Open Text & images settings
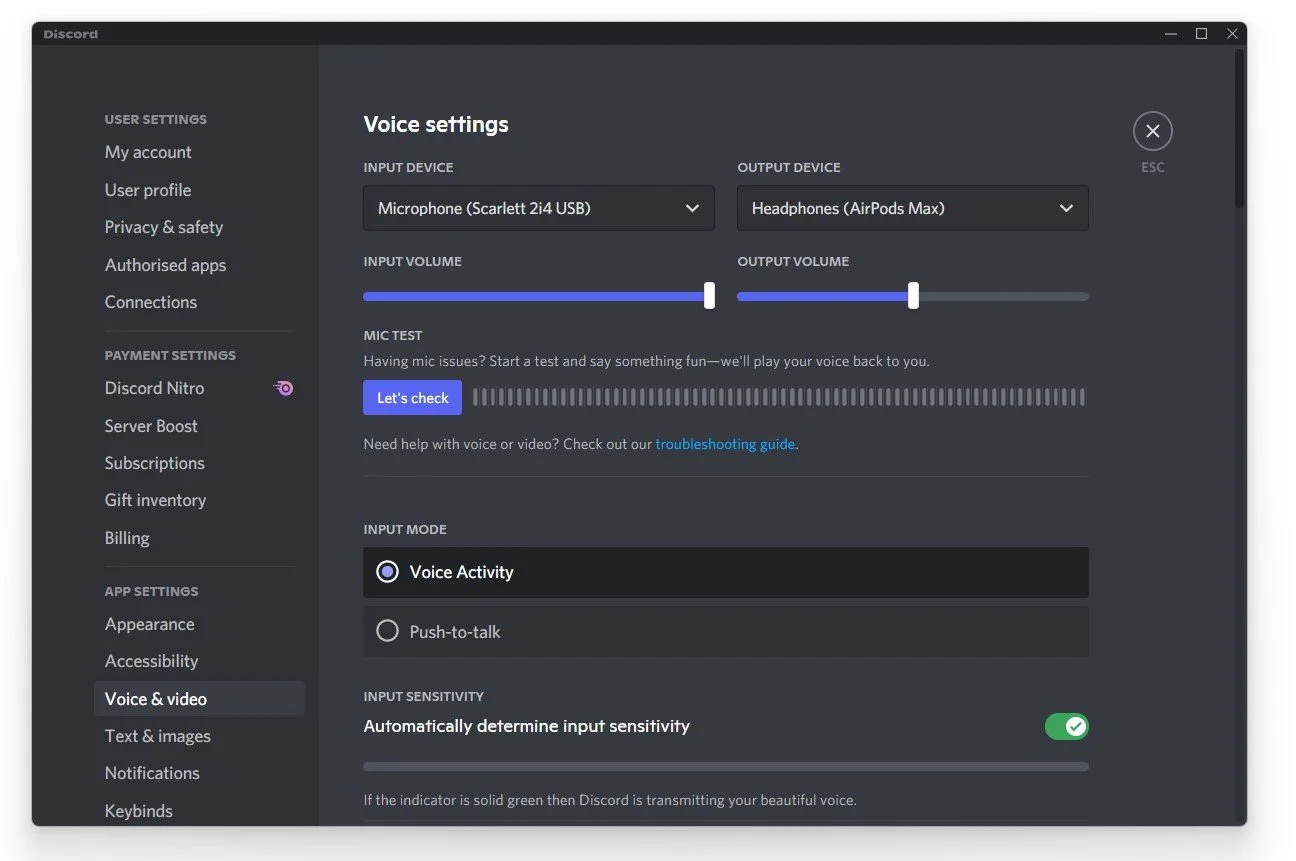 point(158,736)
